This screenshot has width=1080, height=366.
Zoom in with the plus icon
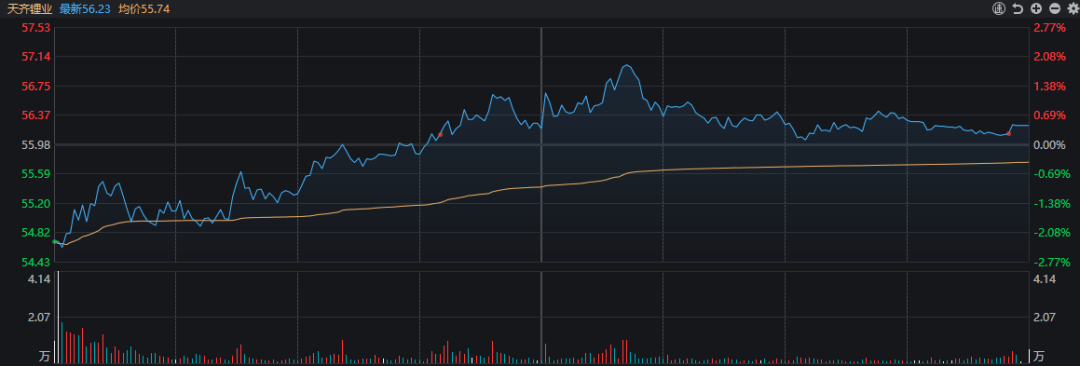(x=1036, y=8)
